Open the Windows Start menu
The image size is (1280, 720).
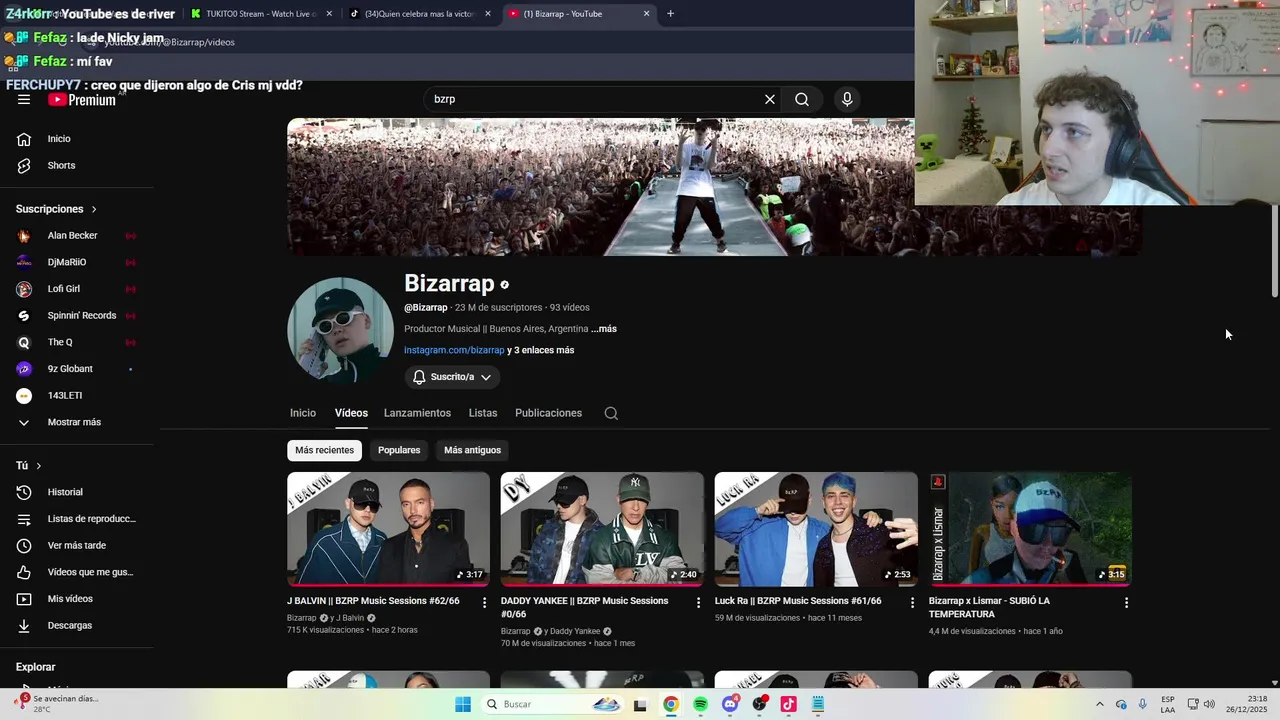coord(463,704)
